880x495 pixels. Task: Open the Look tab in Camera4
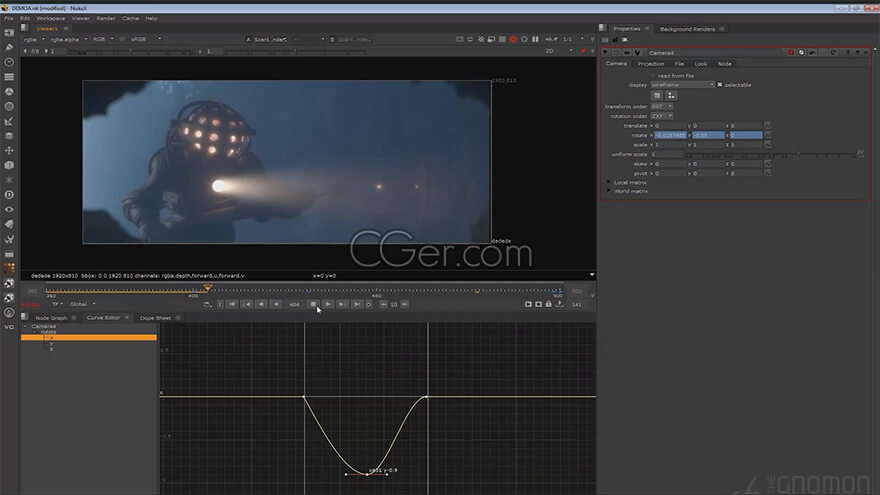700,64
